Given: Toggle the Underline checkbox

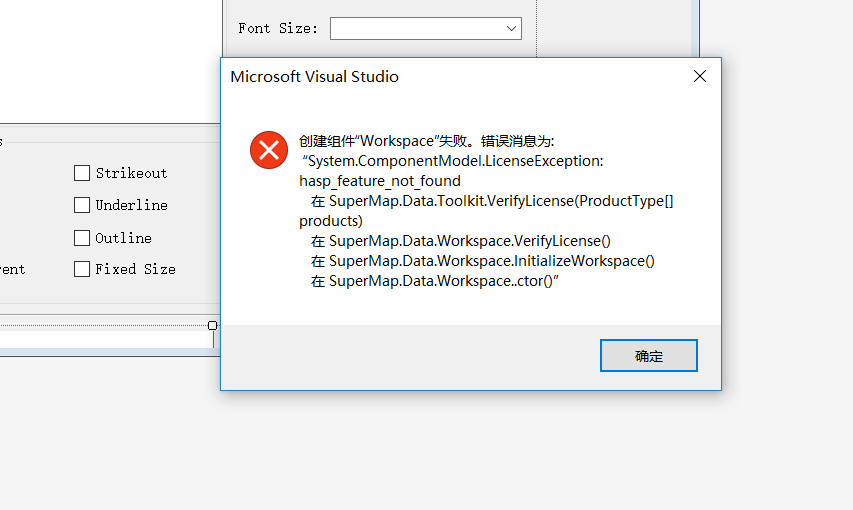Looking at the screenshot, I should 82,205.
